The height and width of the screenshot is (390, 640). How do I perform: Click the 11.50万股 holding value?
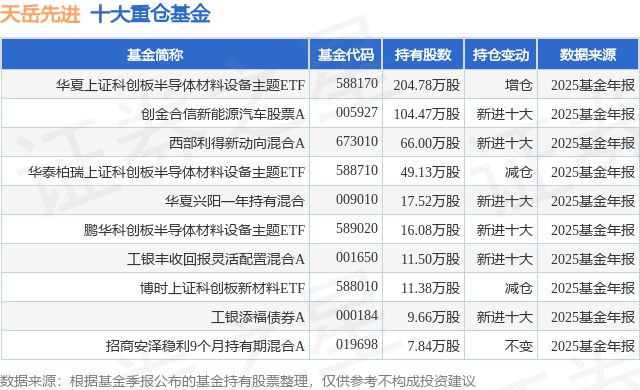pyautogui.click(x=430, y=259)
